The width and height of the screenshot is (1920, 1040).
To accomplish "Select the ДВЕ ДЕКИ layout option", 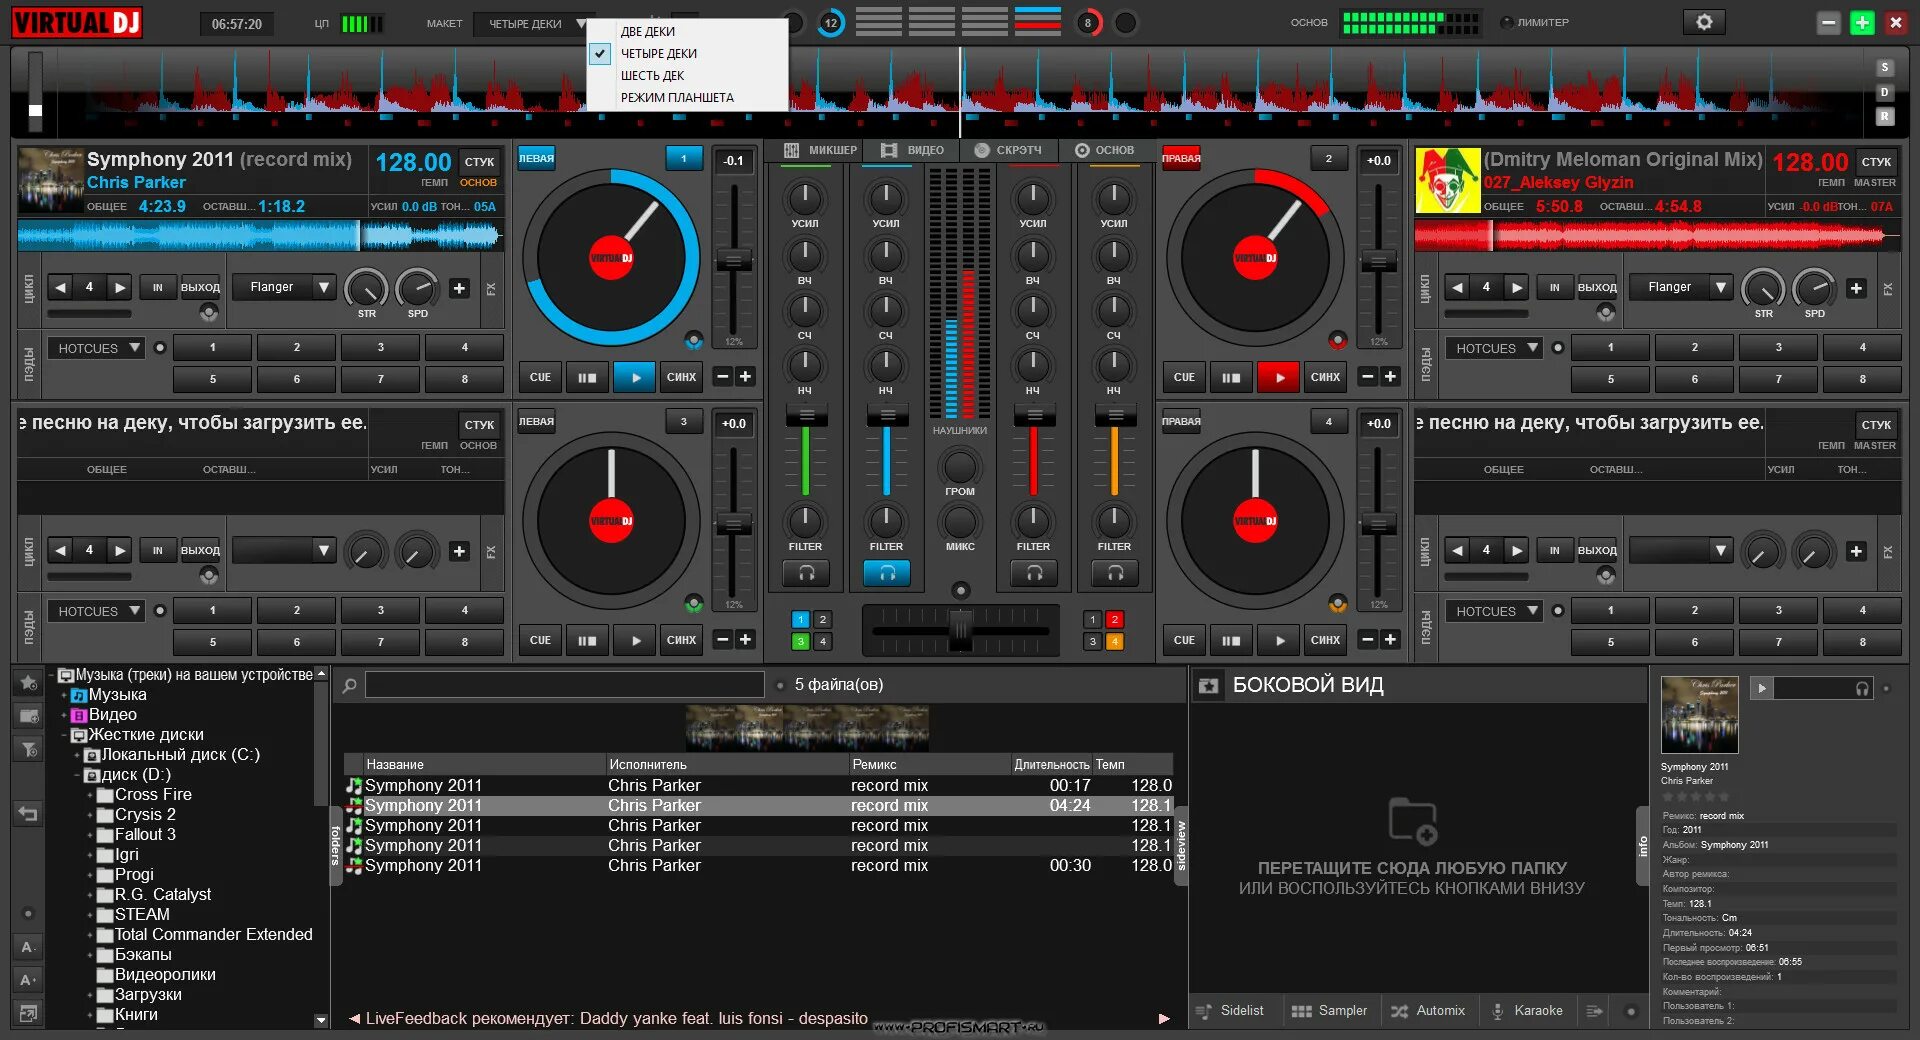I will 647,32.
